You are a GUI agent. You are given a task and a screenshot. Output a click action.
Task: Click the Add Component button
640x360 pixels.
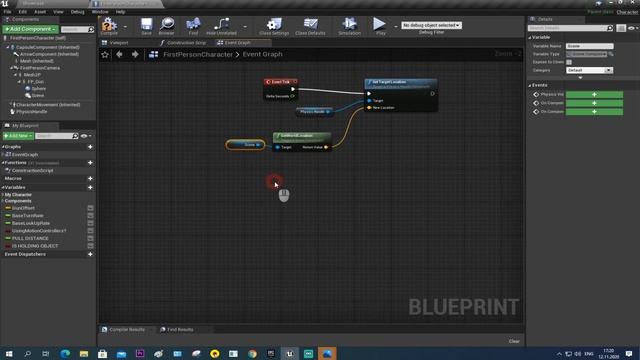click(30, 29)
